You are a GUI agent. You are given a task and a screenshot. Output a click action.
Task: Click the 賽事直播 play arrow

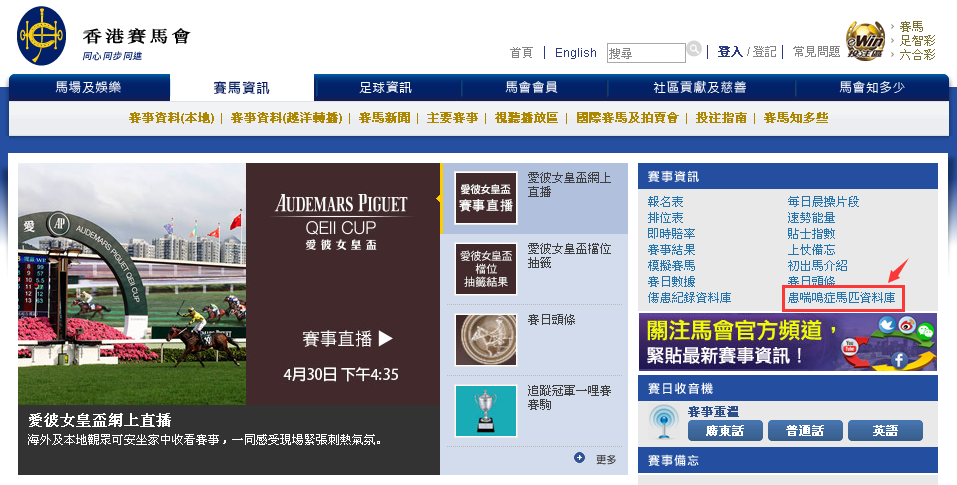[386, 338]
